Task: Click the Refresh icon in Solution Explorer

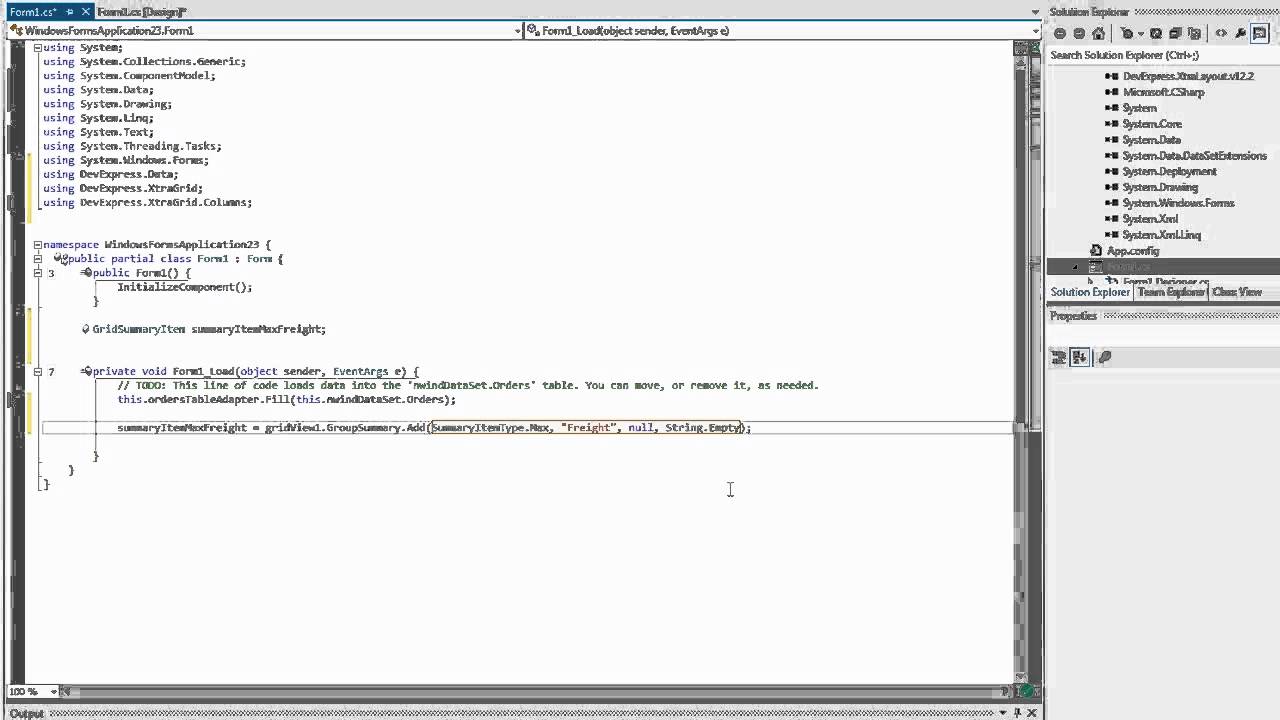Action: click(1156, 34)
